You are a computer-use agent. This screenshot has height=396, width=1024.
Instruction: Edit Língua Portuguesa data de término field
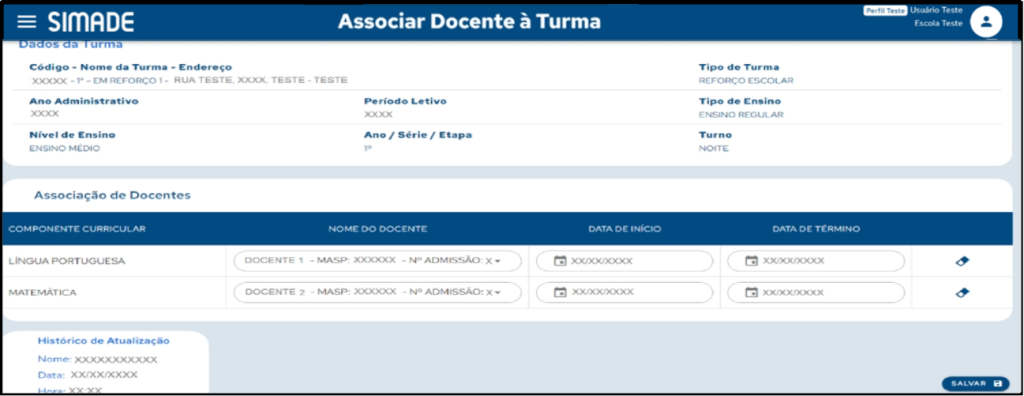[816, 261]
